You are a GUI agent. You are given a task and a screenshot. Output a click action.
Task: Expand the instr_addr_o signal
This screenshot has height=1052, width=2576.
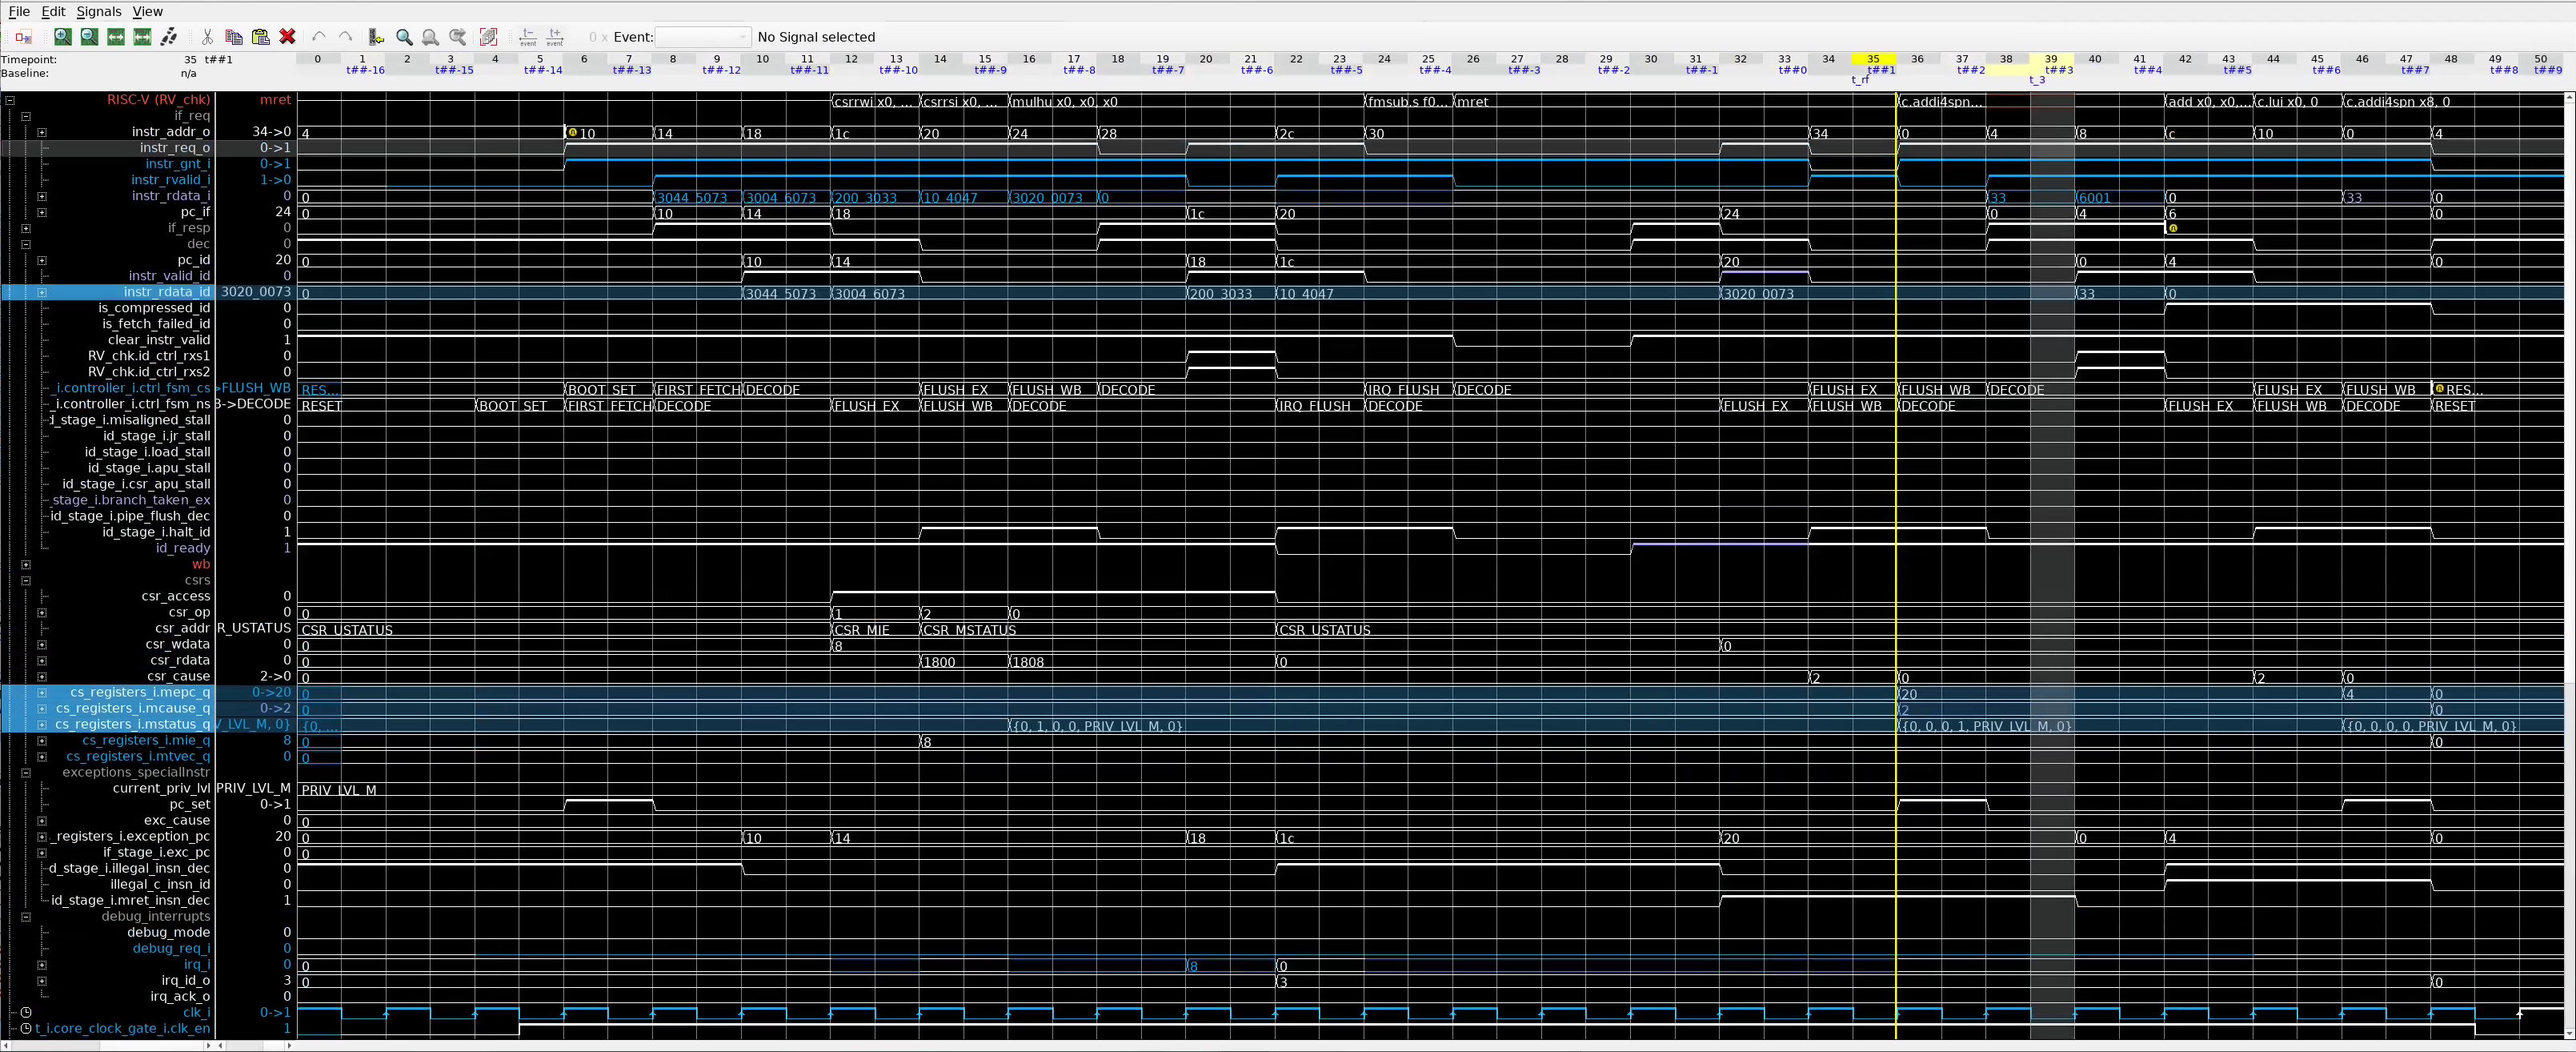tap(42, 132)
